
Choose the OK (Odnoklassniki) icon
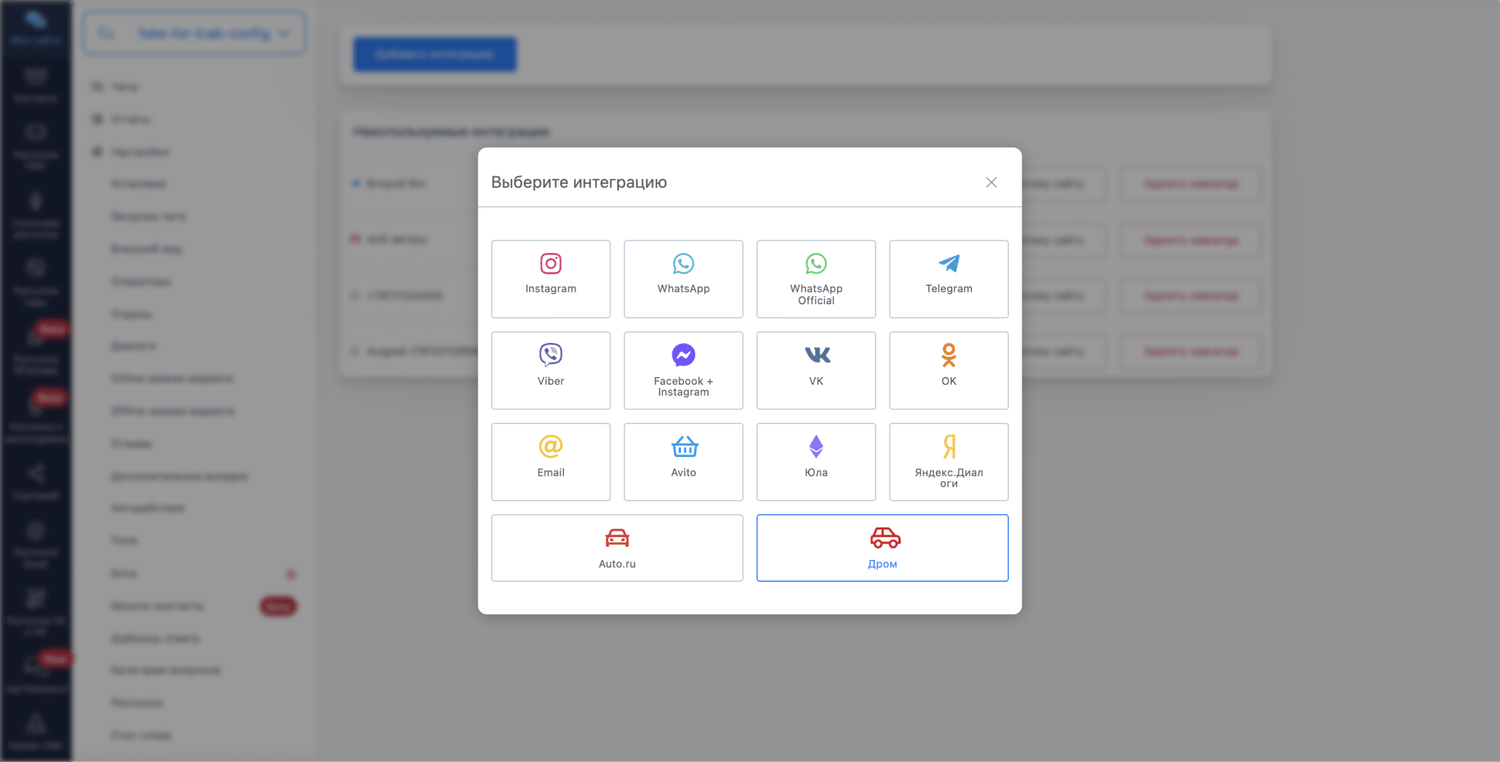949,355
